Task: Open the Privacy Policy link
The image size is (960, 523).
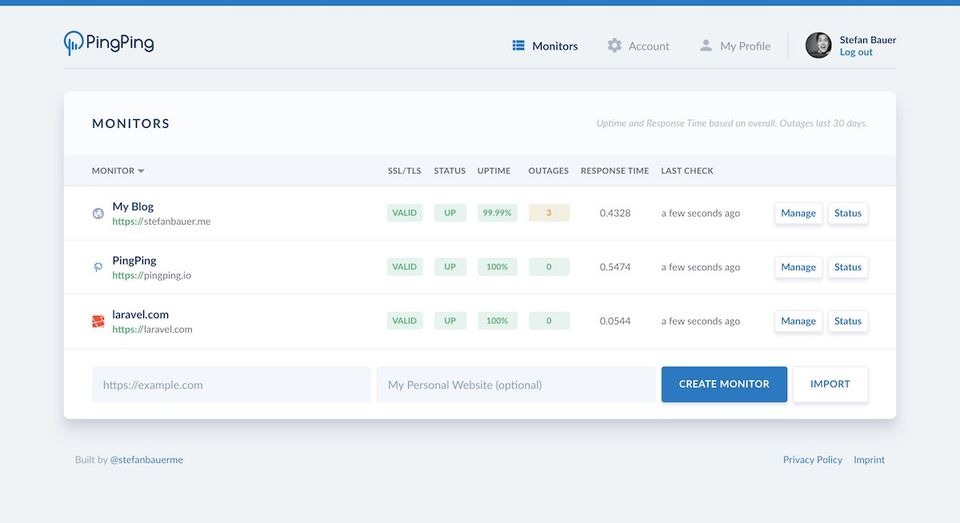Action: 812,459
